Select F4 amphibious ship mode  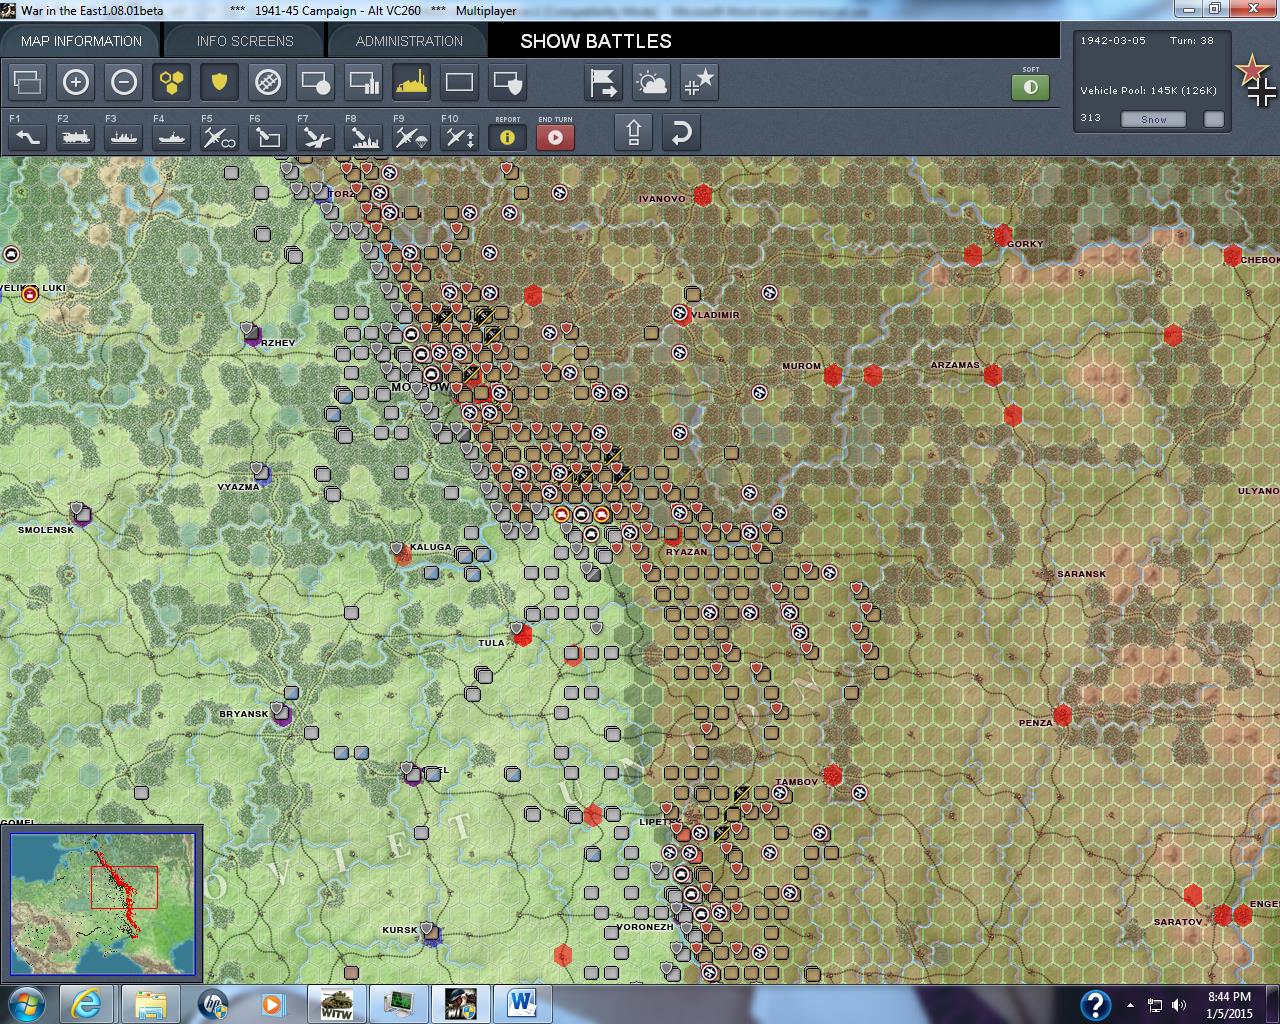(171, 136)
